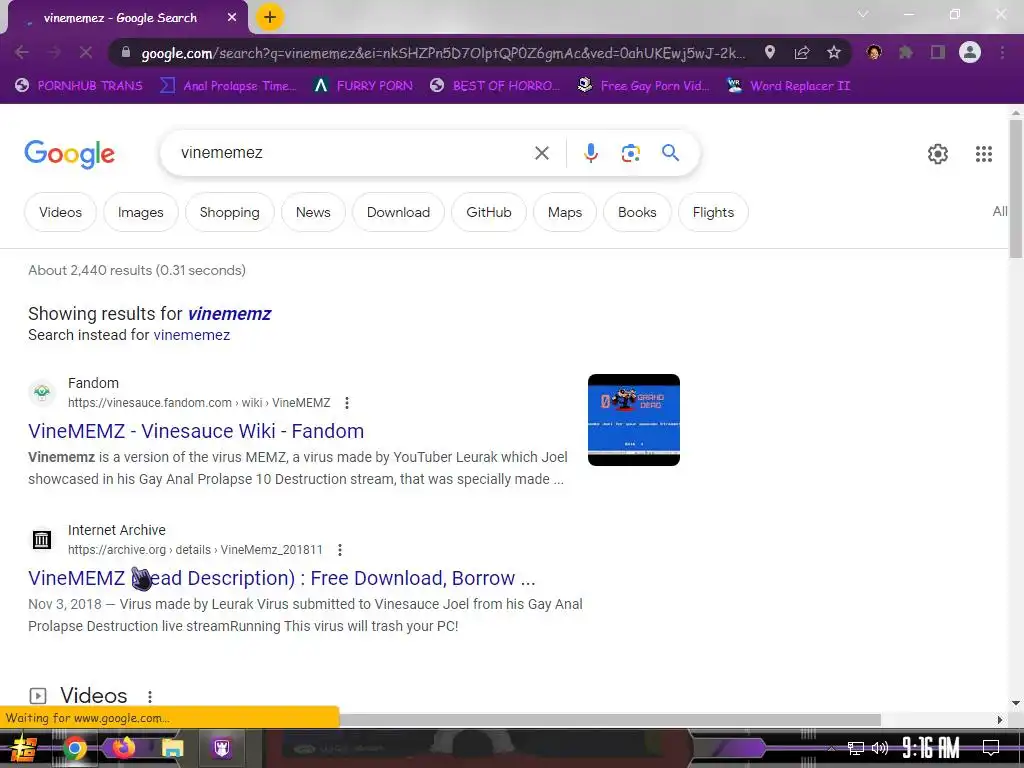Open VineMEMZ - Vinesauce Wiki - Fandom result
Viewport: 1024px width, 768px height.
(196, 431)
